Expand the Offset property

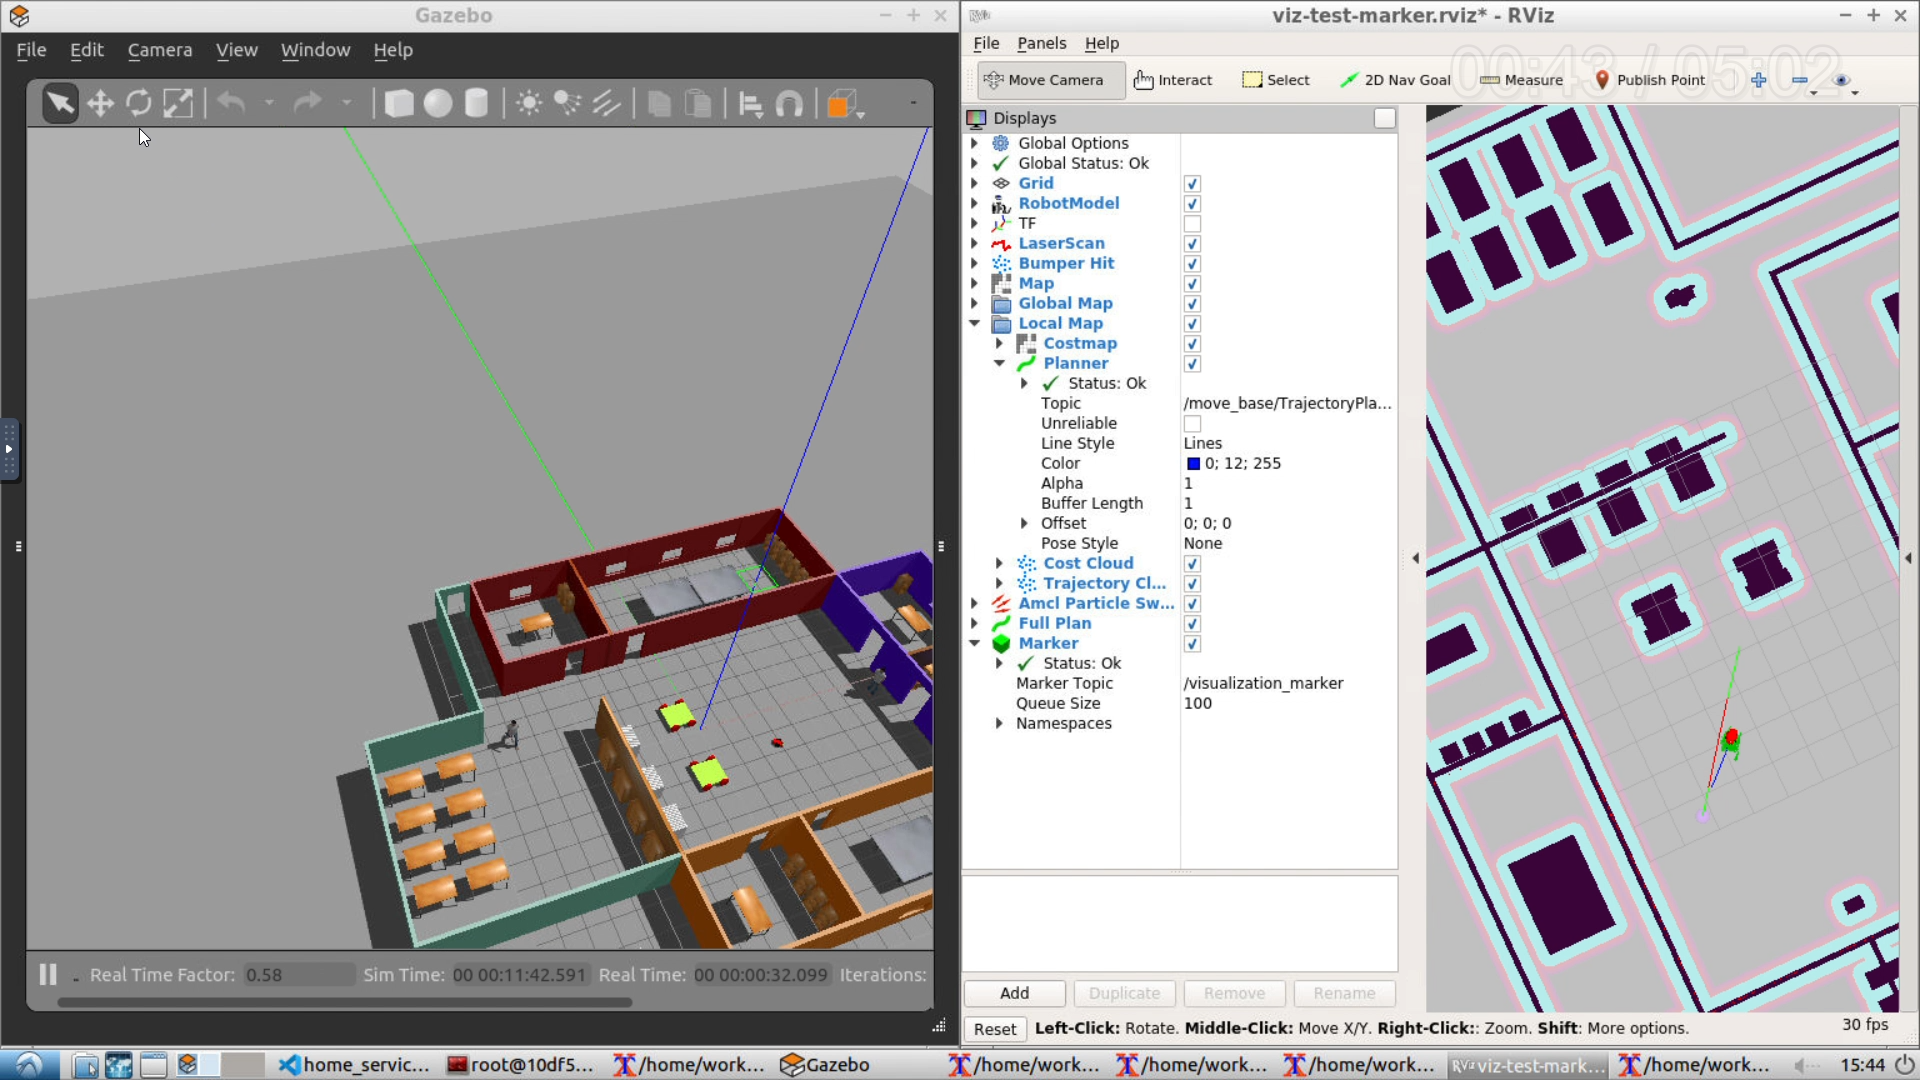pyautogui.click(x=1024, y=523)
